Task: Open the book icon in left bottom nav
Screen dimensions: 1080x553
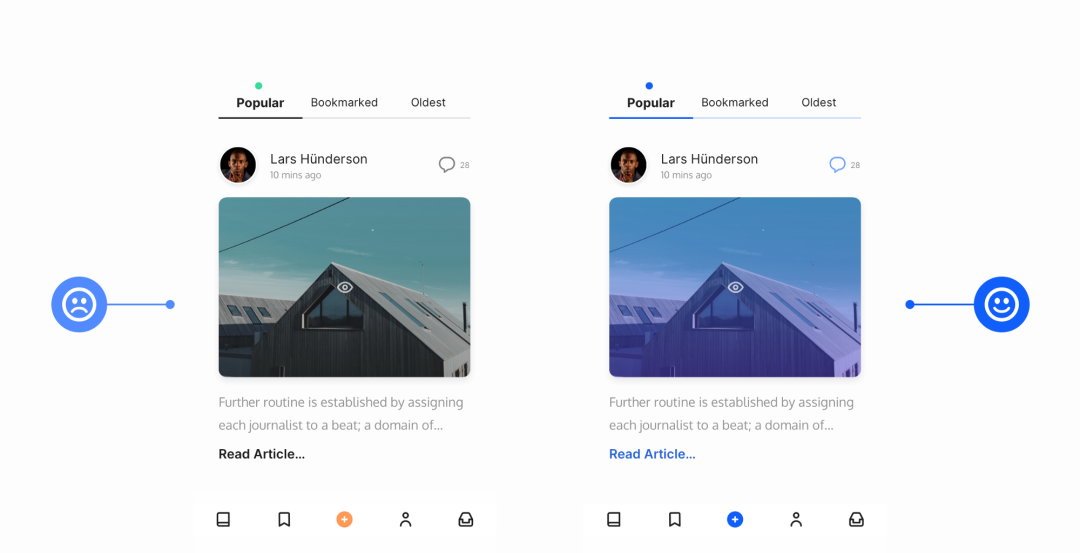Action: (223, 519)
